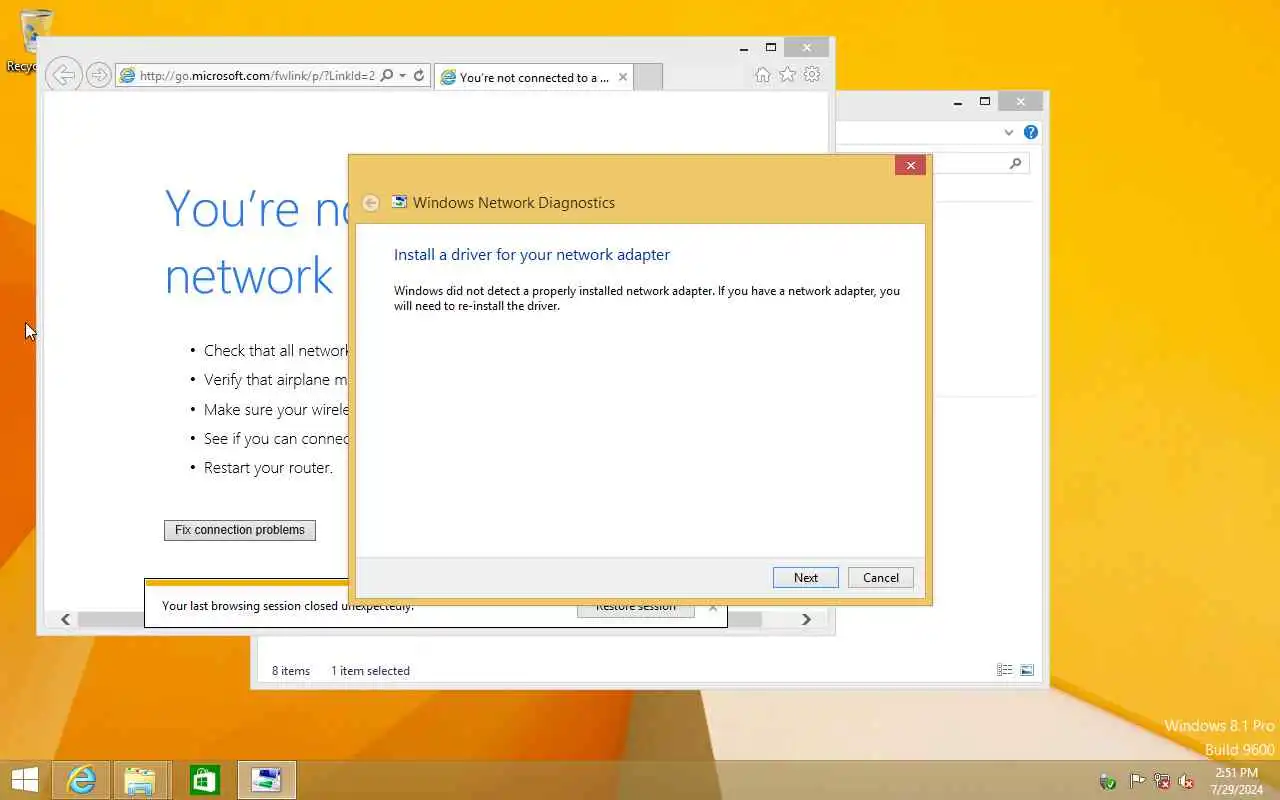Click "Your last browsing session closed unexpectedly" notification text

(x=288, y=606)
